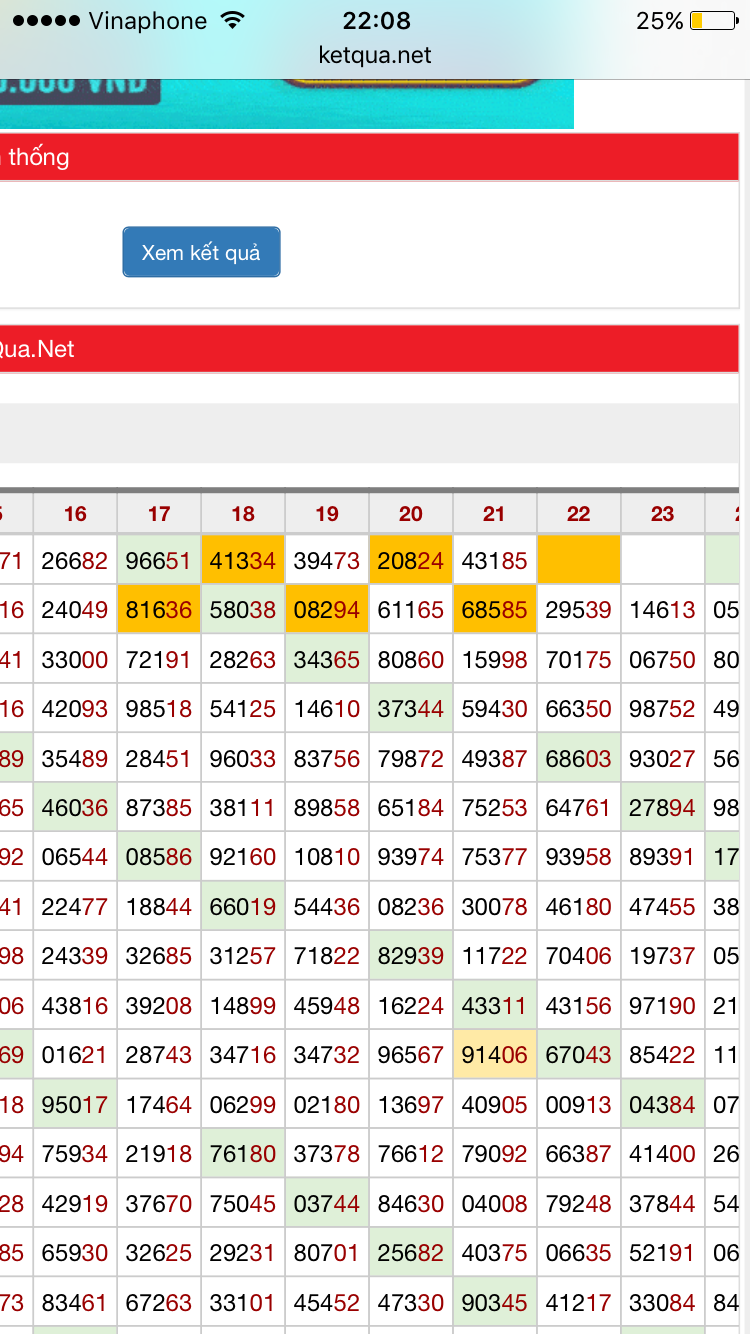This screenshot has width=750, height=1334.
Task: Tap the green cell 90345
Action: pyautogui.click(x=495, y=1302)
